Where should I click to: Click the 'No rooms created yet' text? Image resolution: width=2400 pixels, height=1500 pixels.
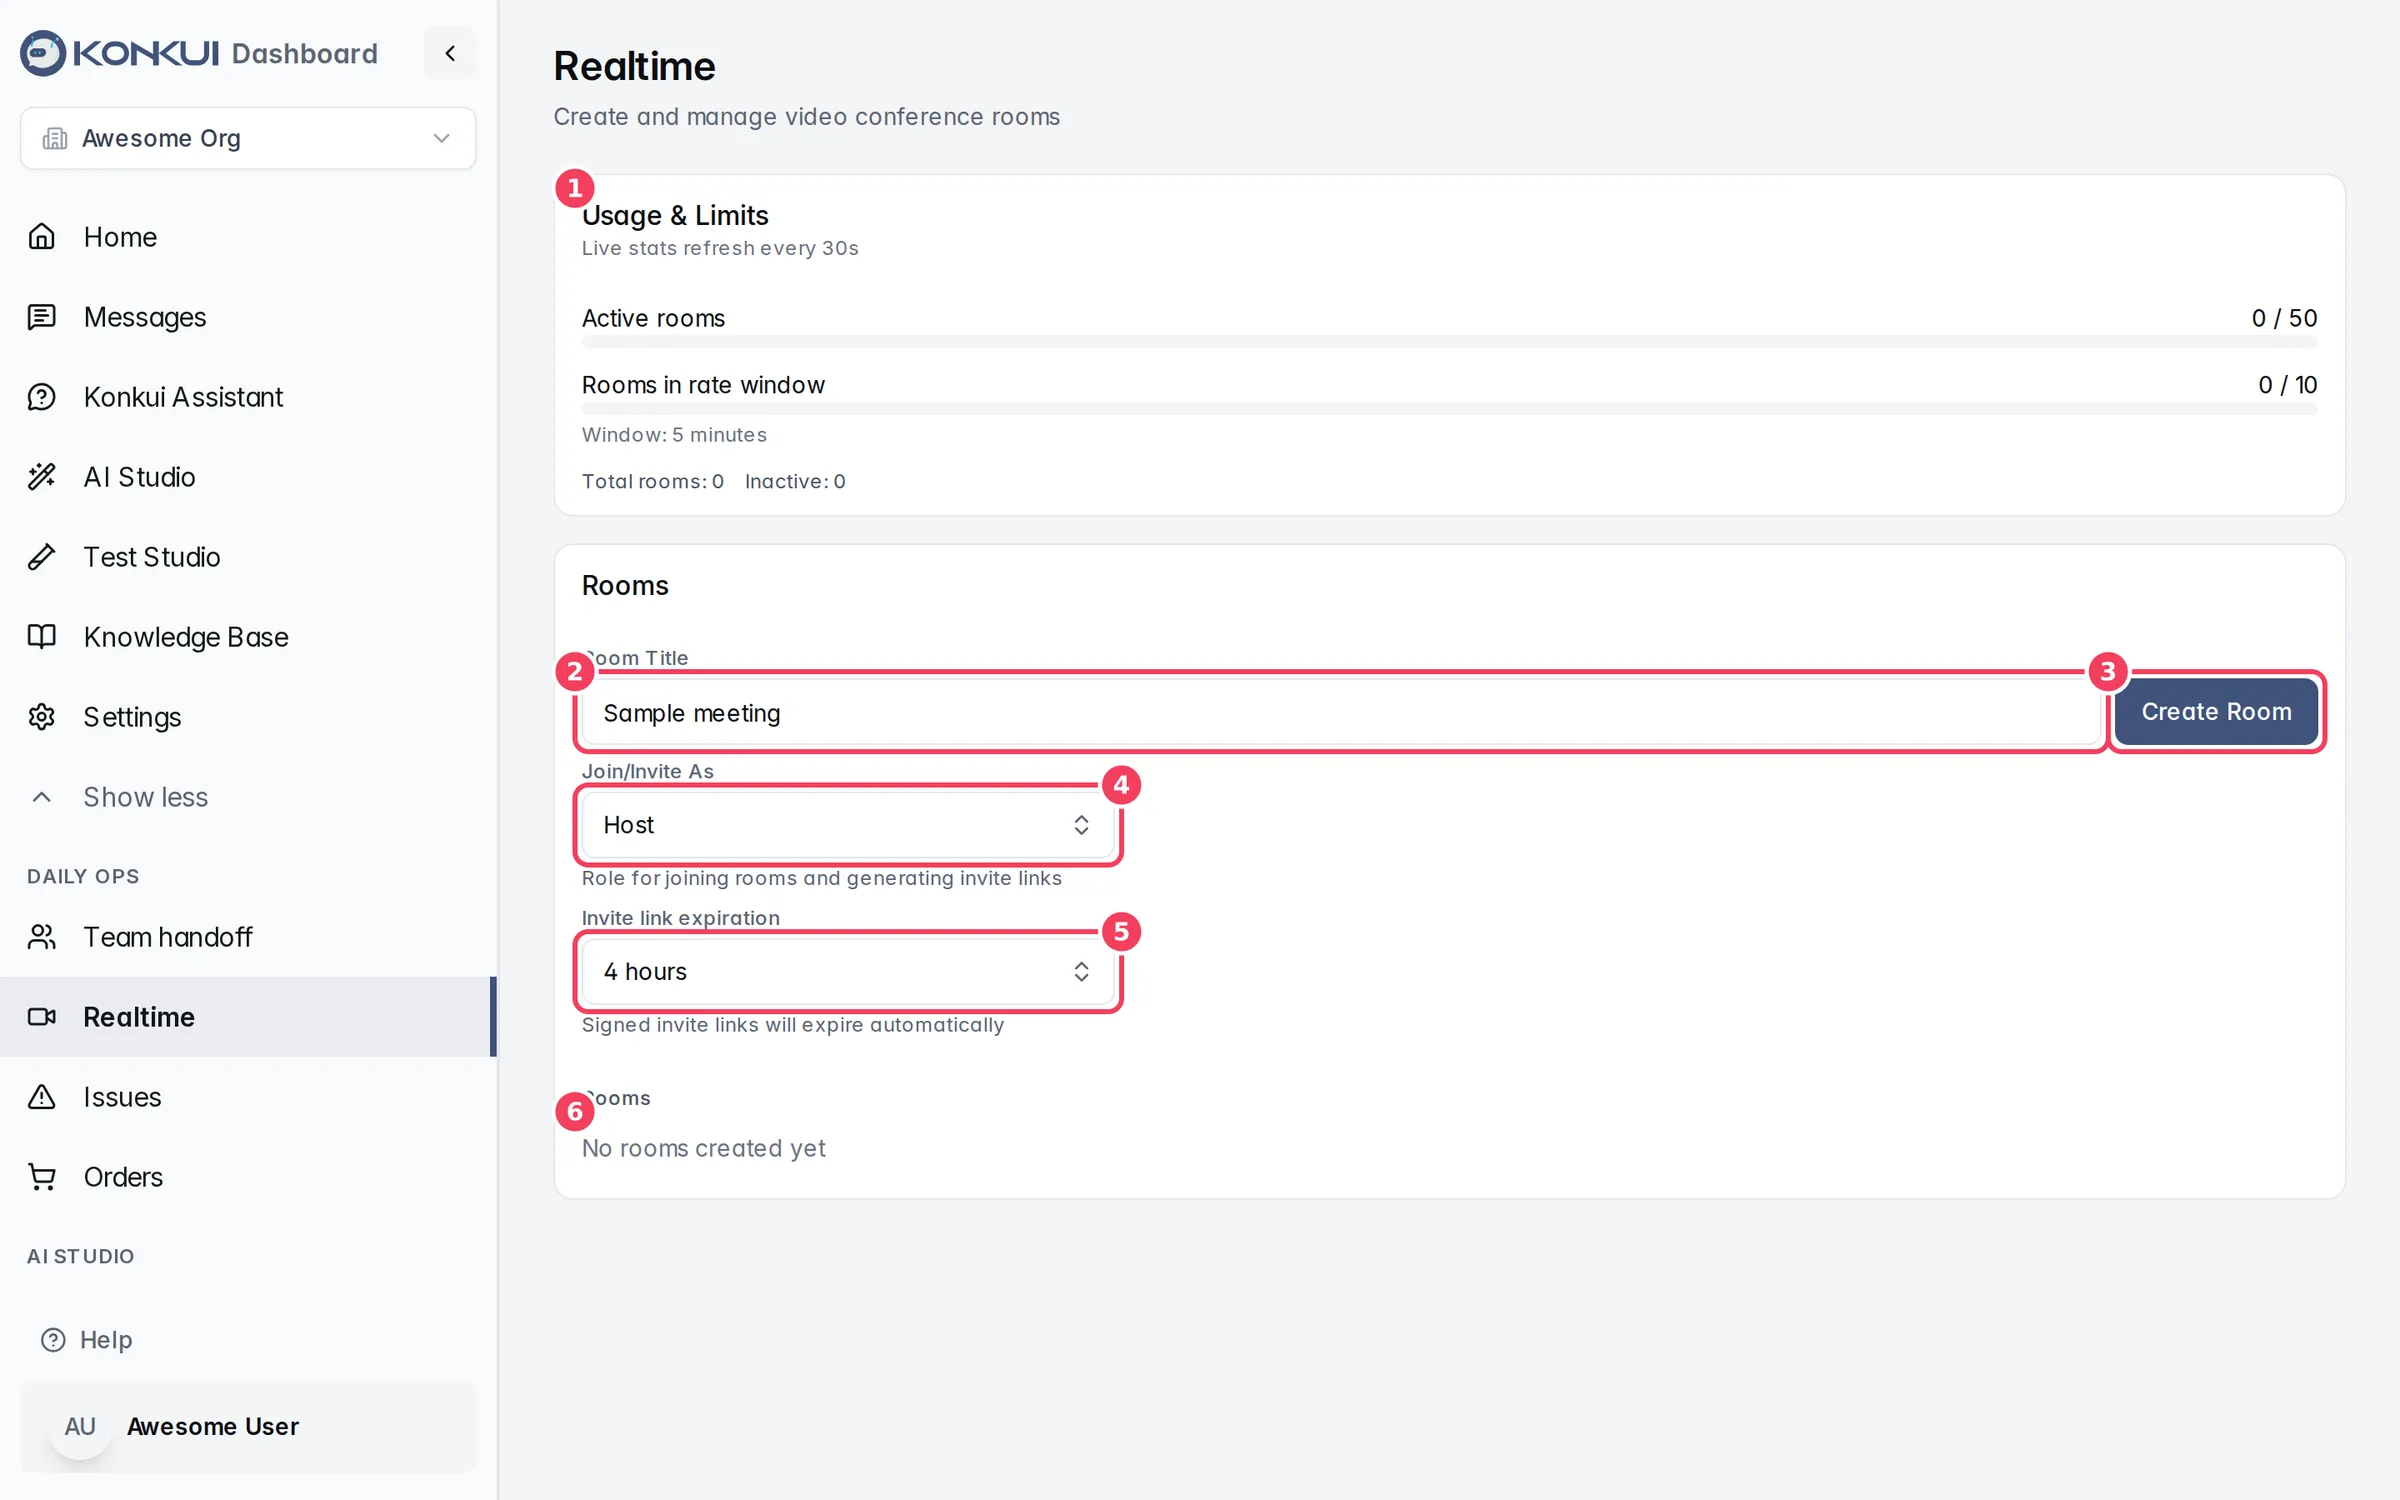(x=704, y=1148)
